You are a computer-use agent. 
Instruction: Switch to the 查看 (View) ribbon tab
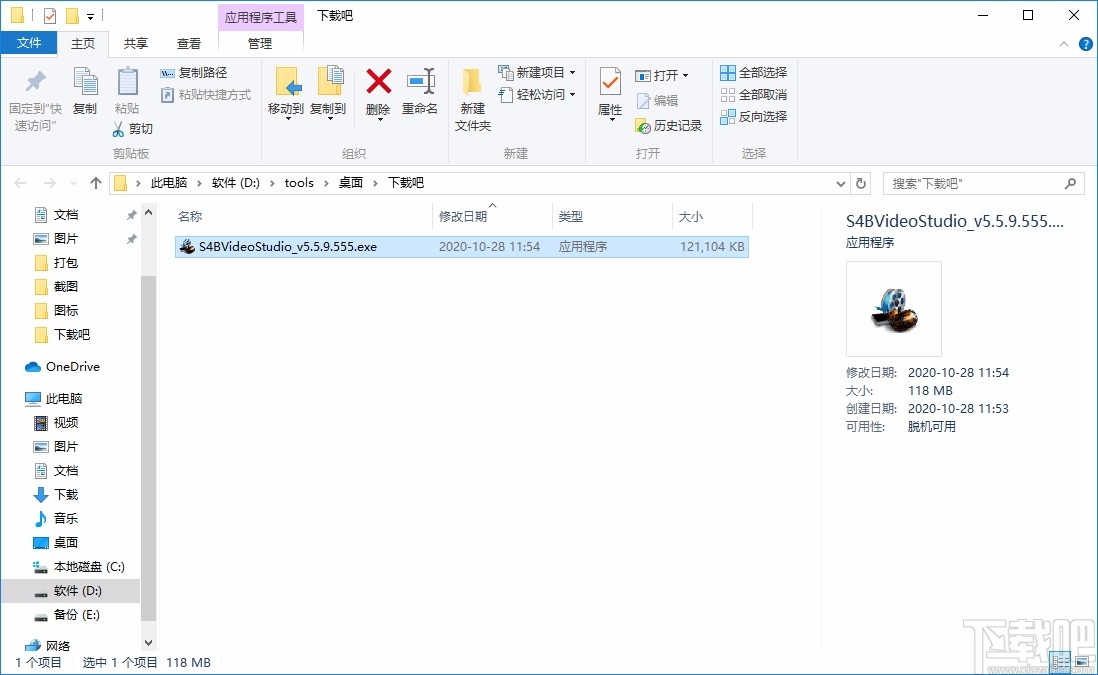pyautogui.click(x=190, y=43)
